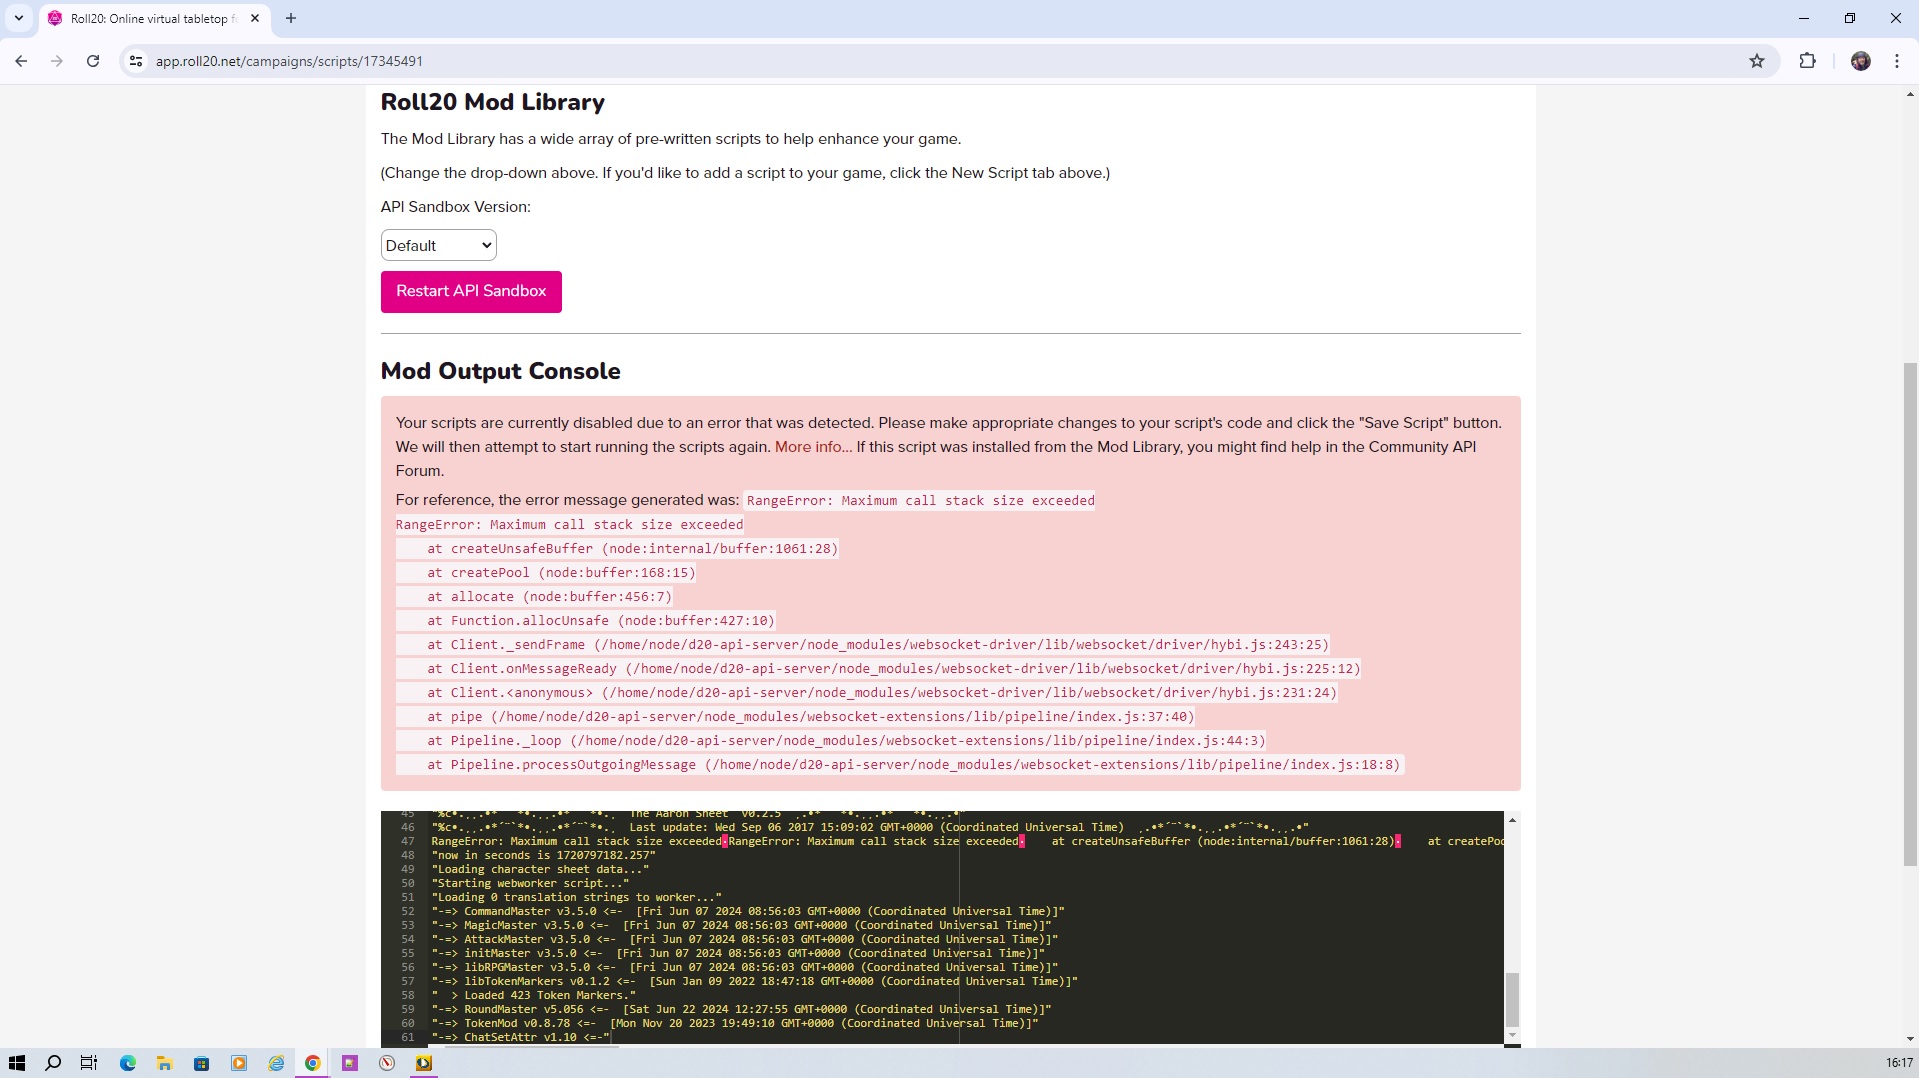Go forward in browser history

57,61
